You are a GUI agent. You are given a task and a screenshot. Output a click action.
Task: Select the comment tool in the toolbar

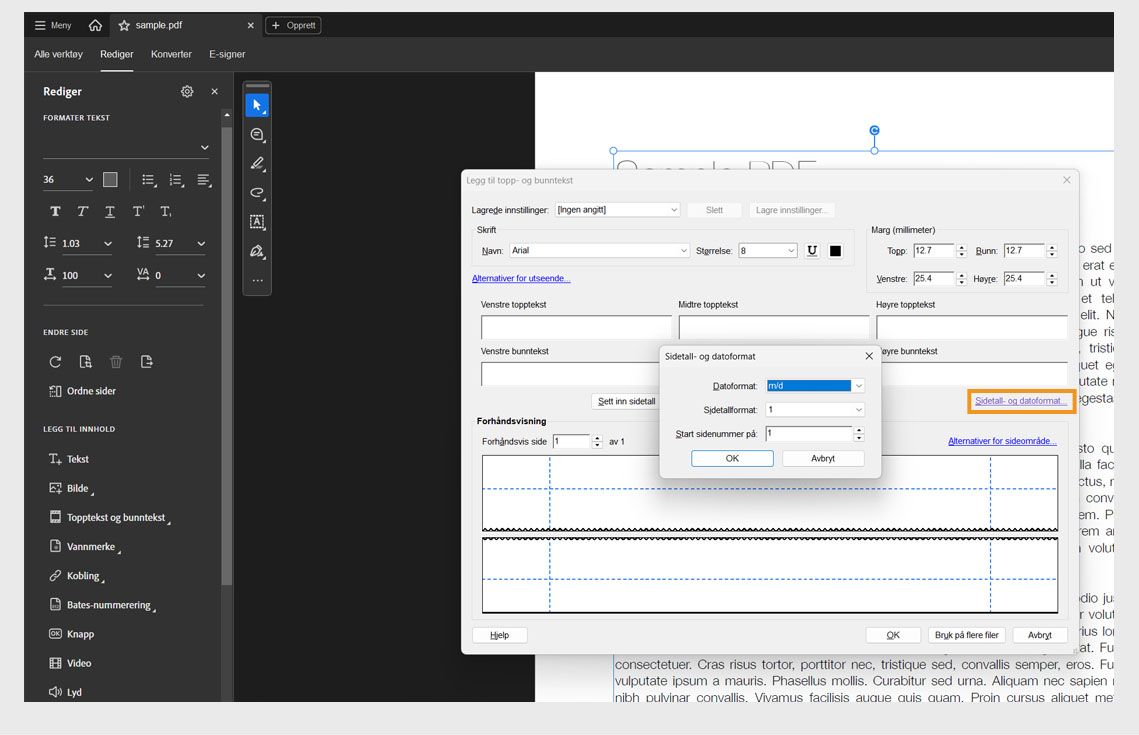pyautogui.click(x=257, y=134)
